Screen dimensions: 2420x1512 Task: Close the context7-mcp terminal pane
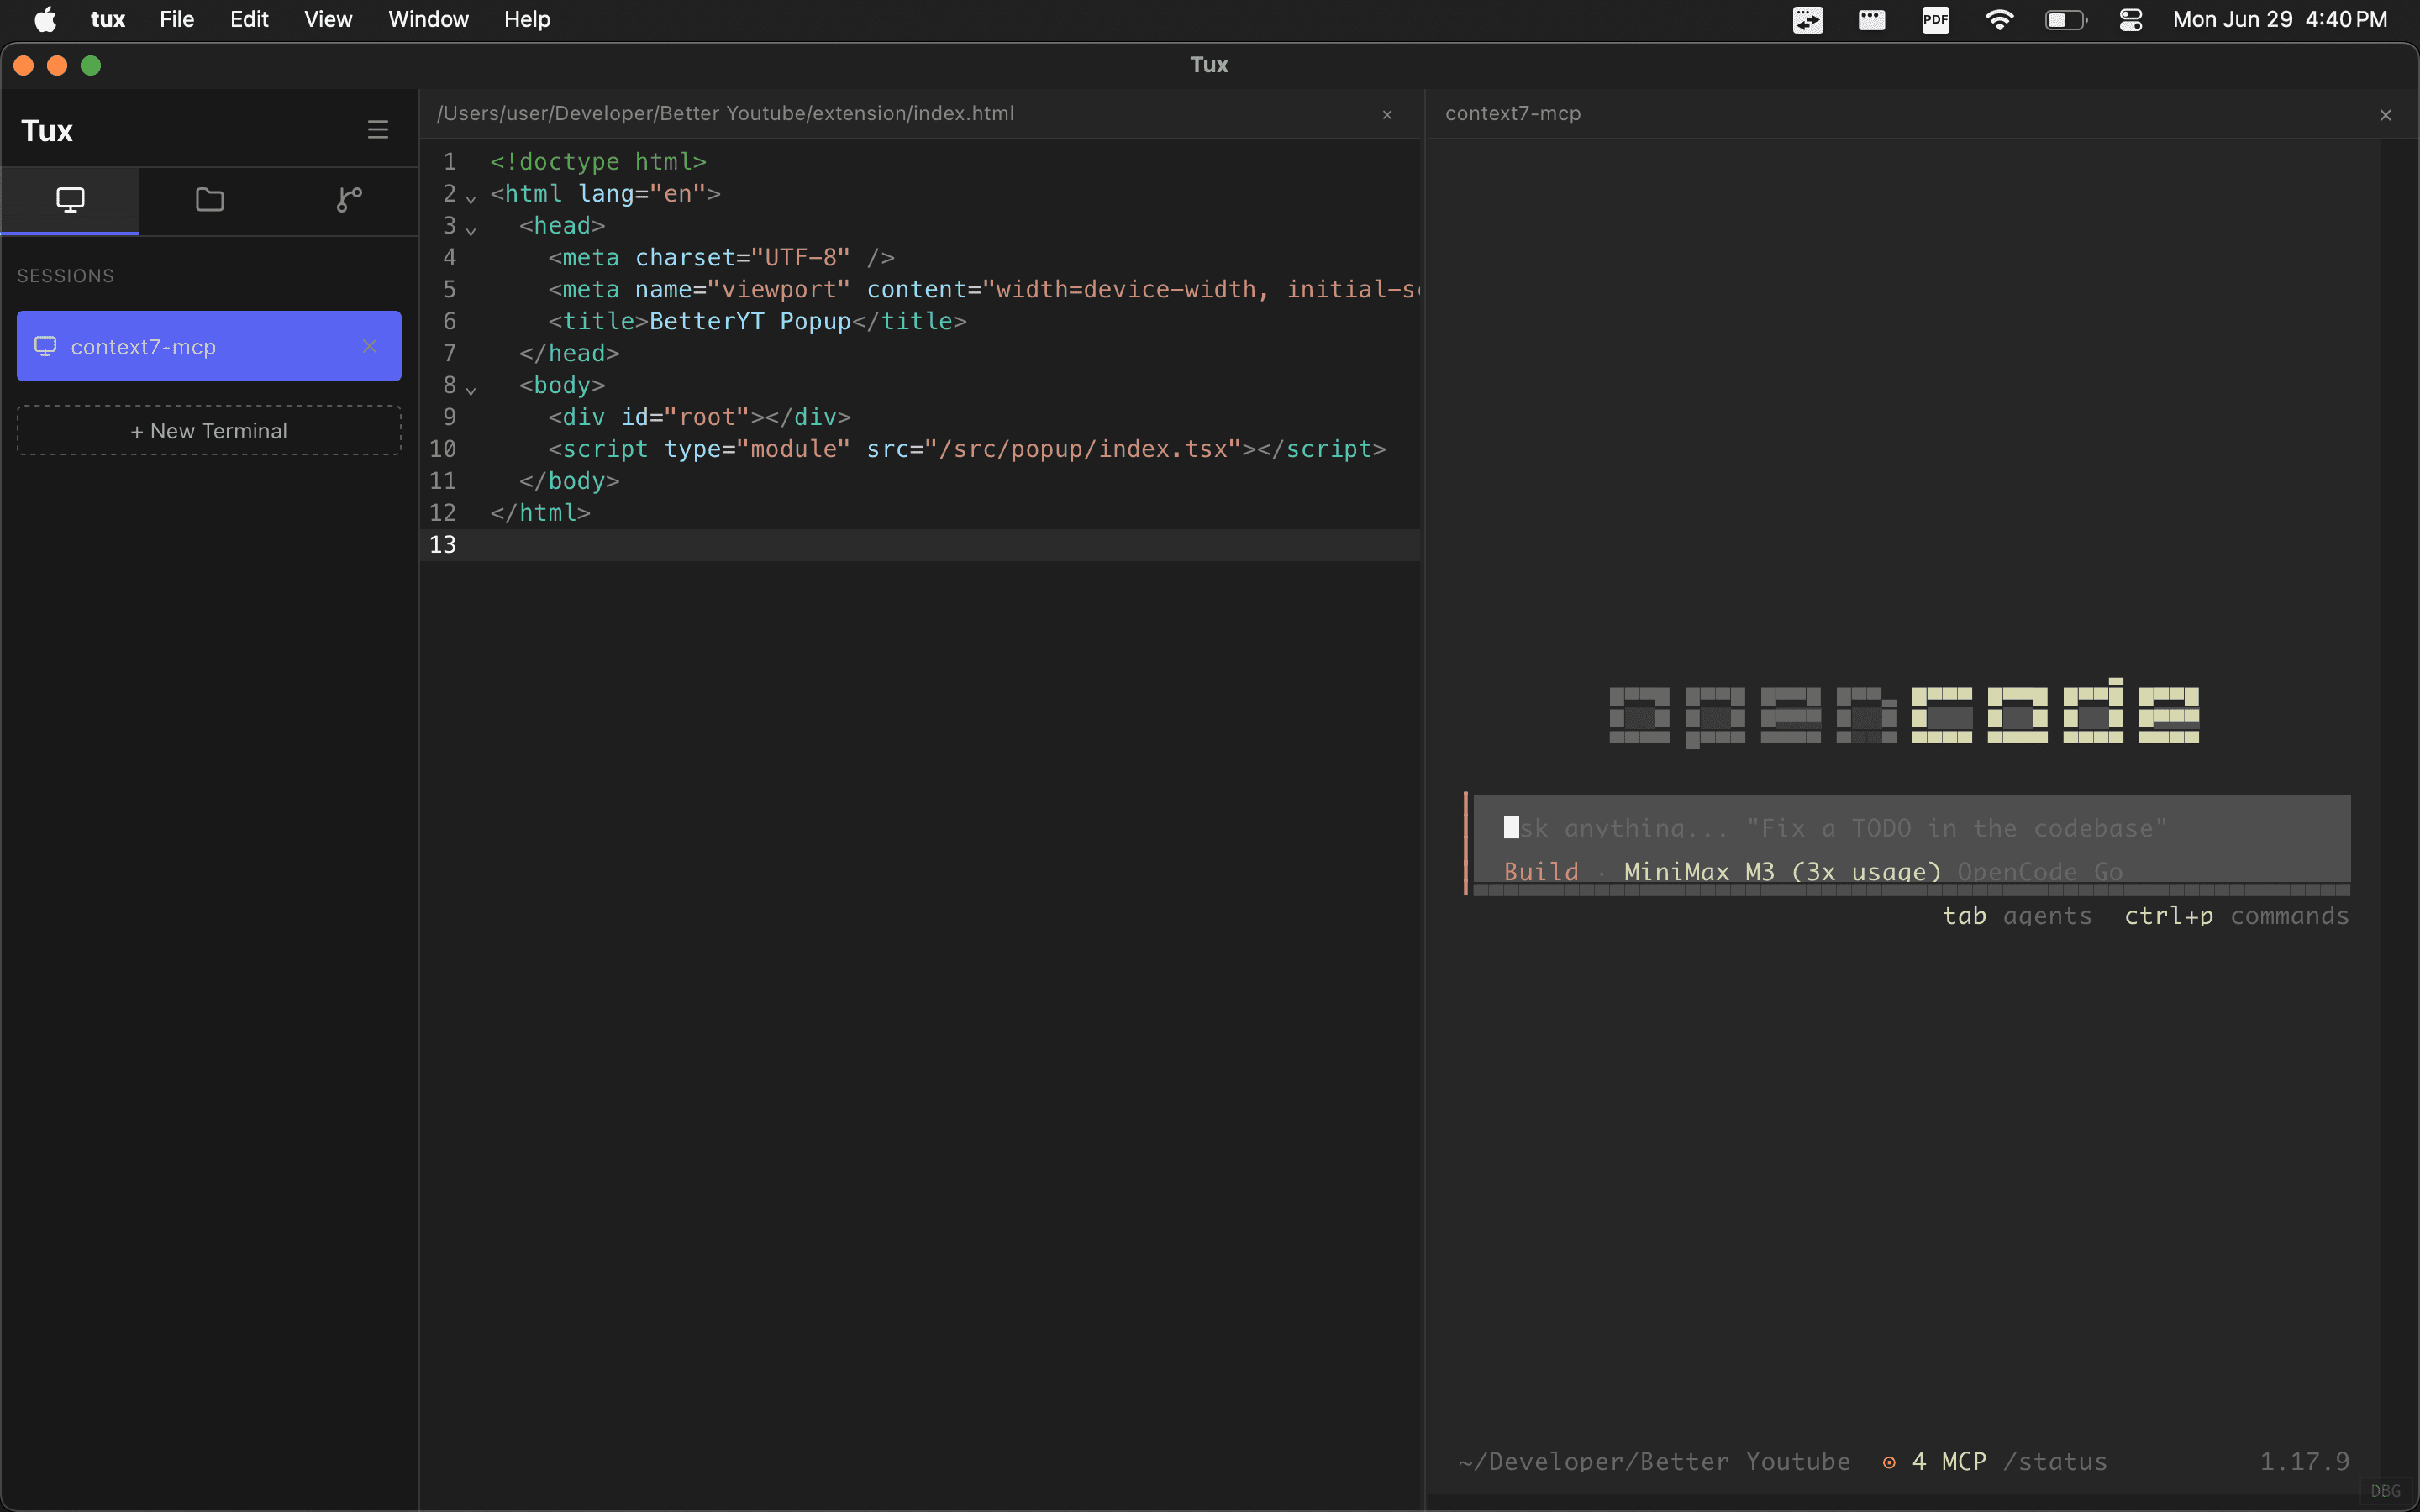[x=2385, y=115]
